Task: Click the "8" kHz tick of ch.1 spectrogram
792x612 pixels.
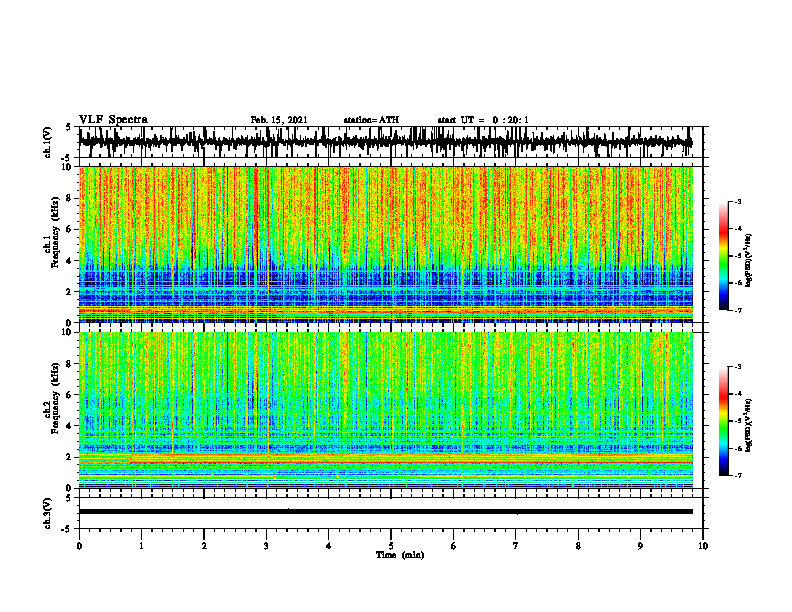Action: click(x=69, y=198)
